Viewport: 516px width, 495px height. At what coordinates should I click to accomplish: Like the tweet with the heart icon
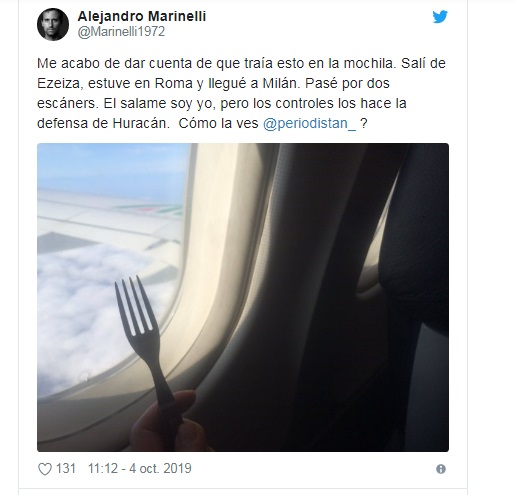pyautogui.click(x=45, y=469)
